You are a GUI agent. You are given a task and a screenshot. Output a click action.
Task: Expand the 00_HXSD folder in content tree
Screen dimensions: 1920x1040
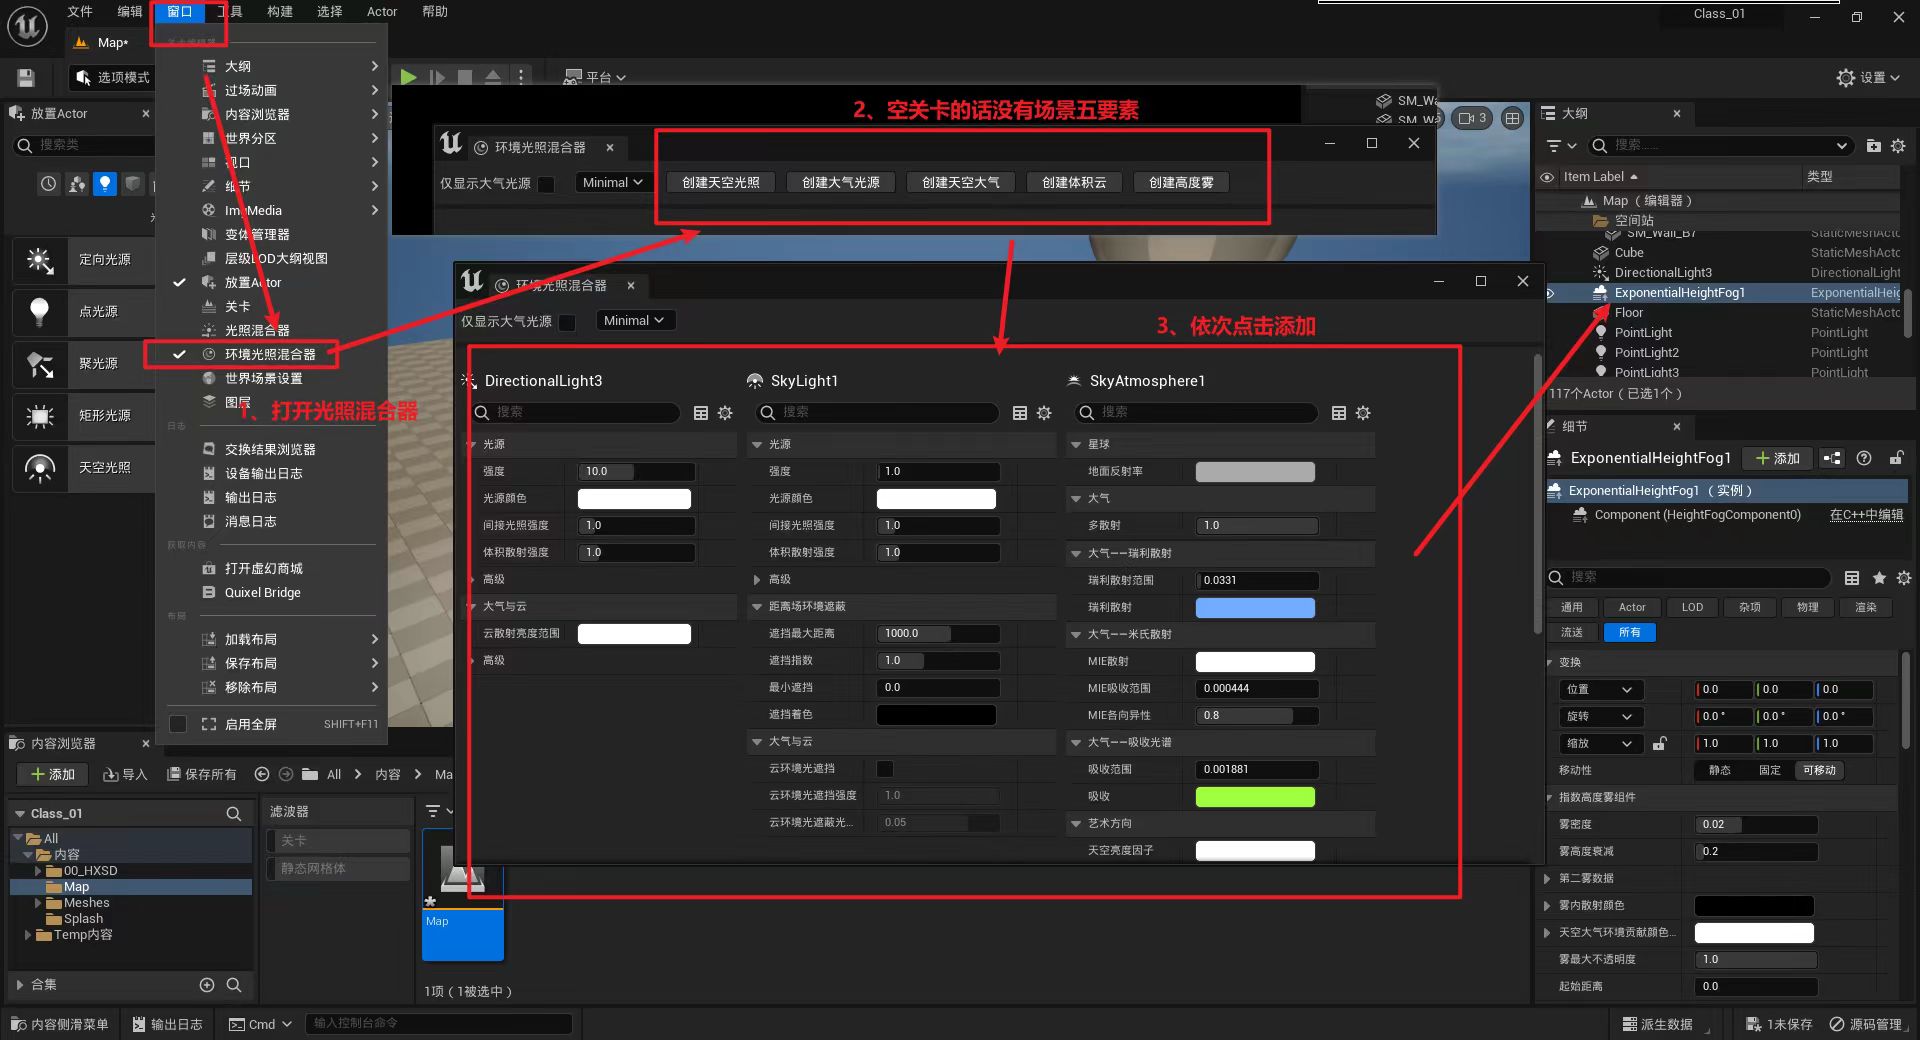click(39, 871)
